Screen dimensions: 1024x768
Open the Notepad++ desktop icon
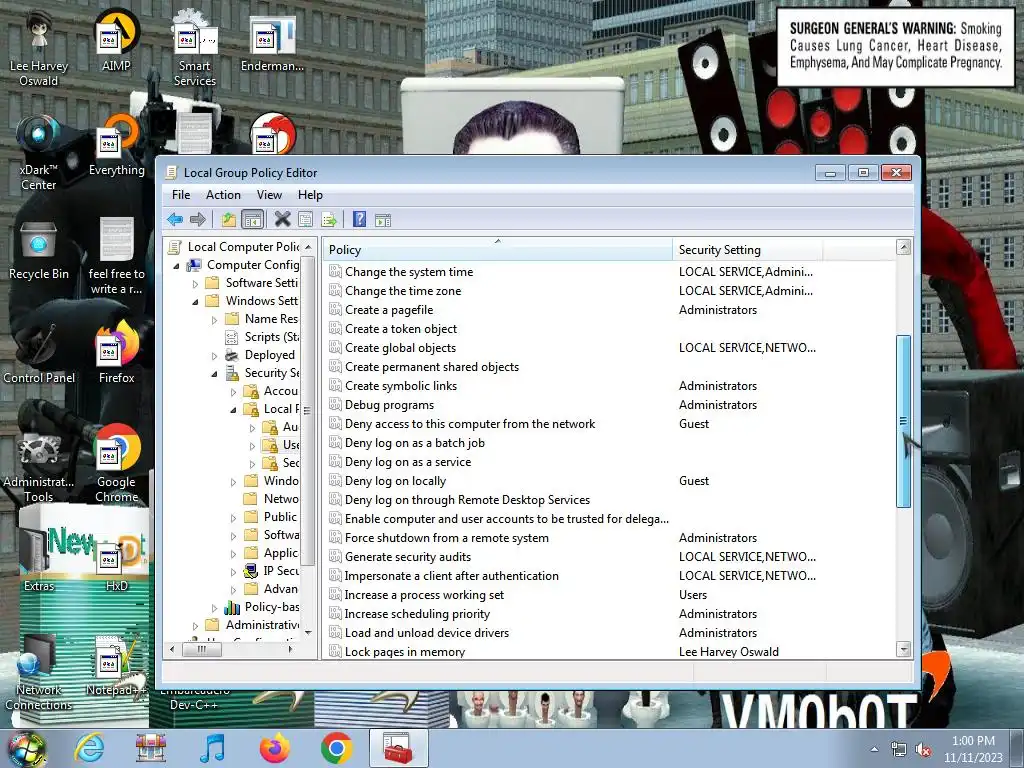pyautogui.click(x=114, y=666)
